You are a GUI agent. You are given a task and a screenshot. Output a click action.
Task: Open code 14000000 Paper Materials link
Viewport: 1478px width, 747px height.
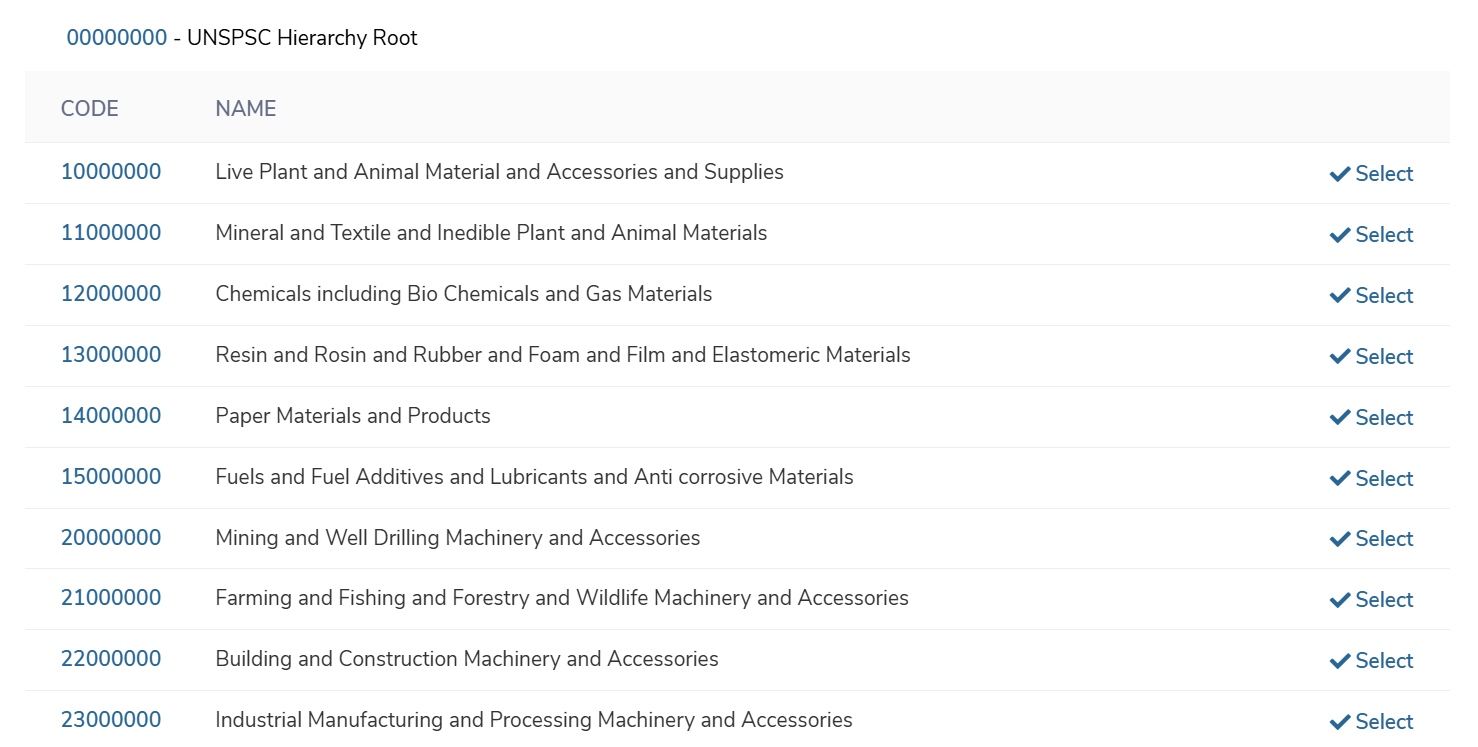point(111,416)
